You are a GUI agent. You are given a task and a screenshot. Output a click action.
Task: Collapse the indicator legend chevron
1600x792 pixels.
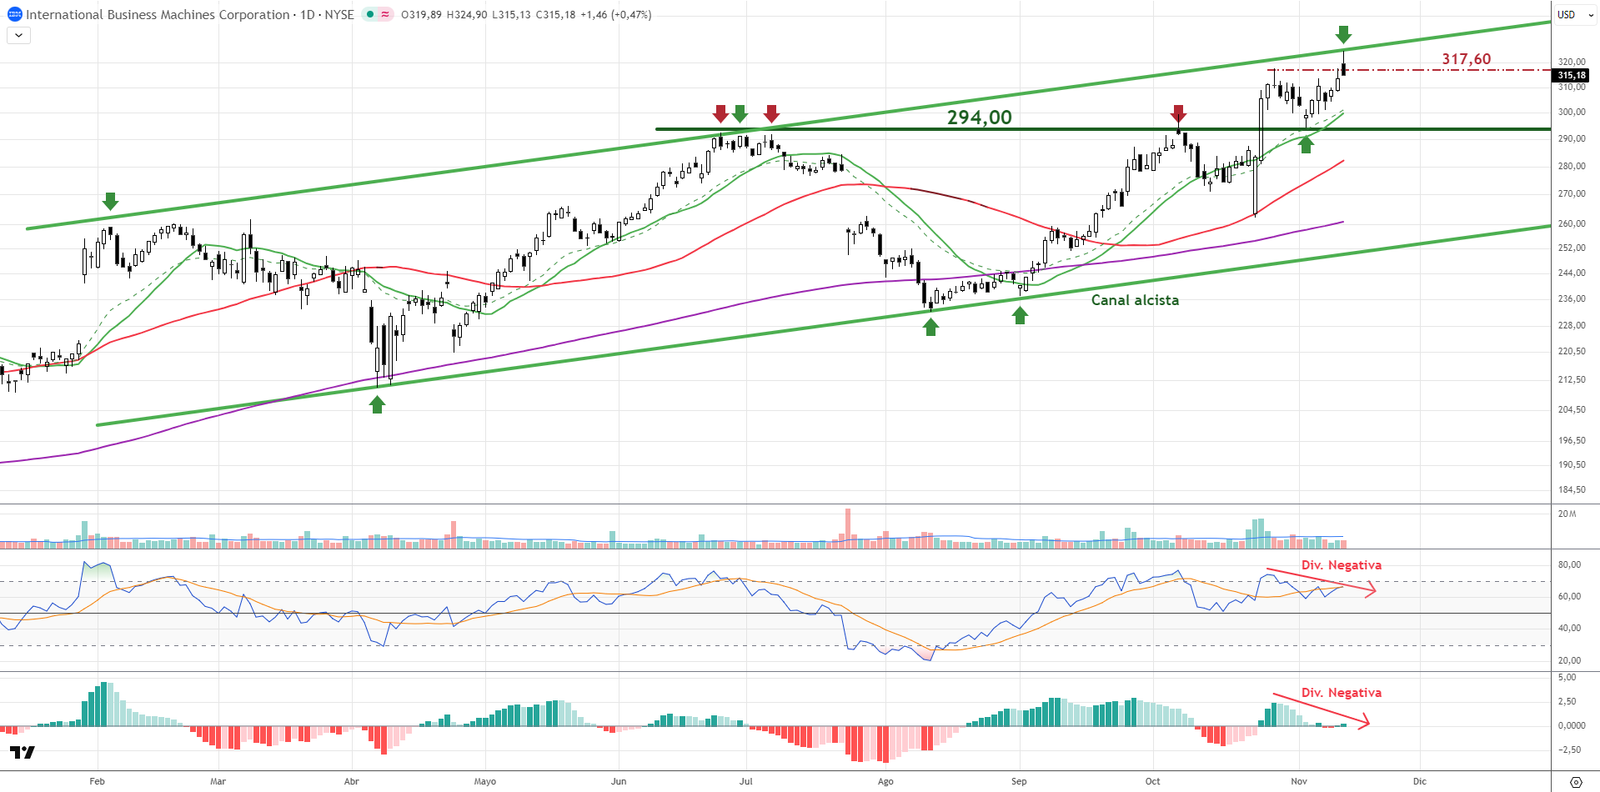click(18, 35)
